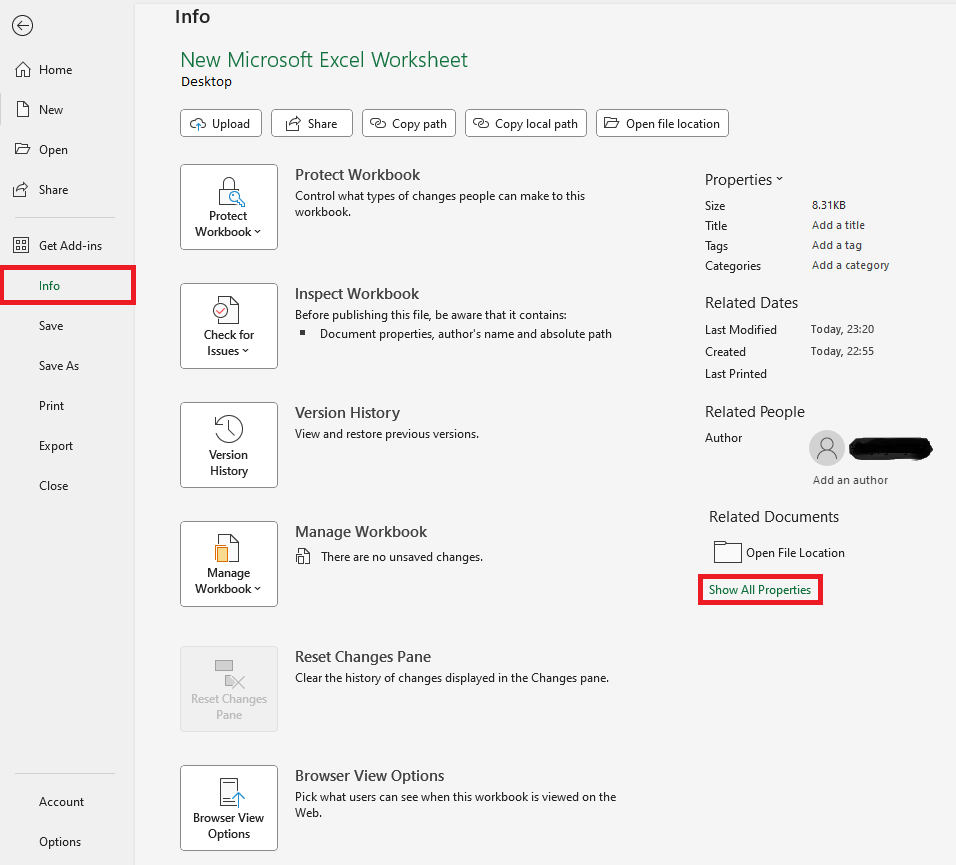Open the Protect Workbook dropdown
Screen dimensions: 956x865
pos(229,207)
